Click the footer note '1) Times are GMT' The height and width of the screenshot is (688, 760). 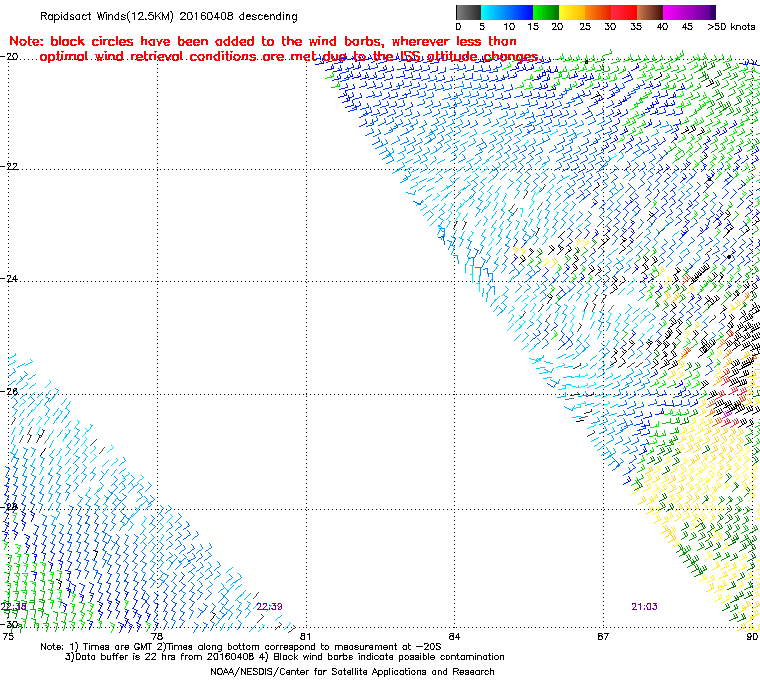[112, 647]
